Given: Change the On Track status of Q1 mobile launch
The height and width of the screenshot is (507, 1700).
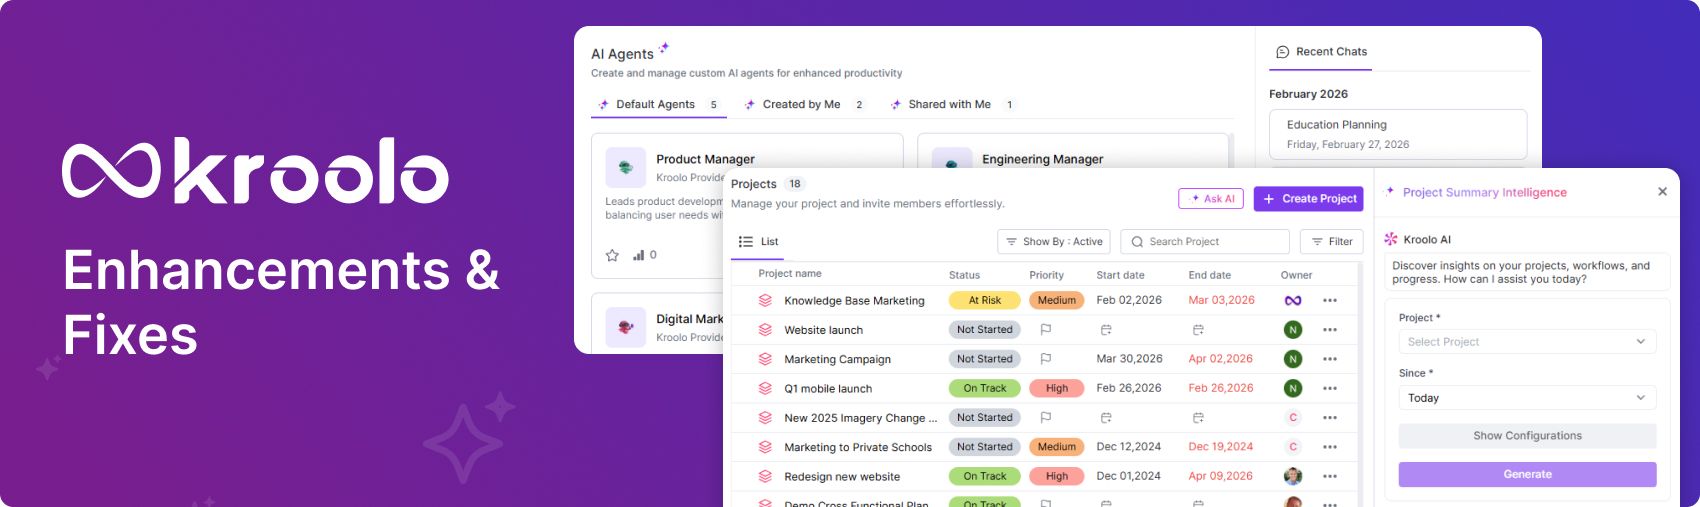Looking at the screenshot, I should 985,388.
